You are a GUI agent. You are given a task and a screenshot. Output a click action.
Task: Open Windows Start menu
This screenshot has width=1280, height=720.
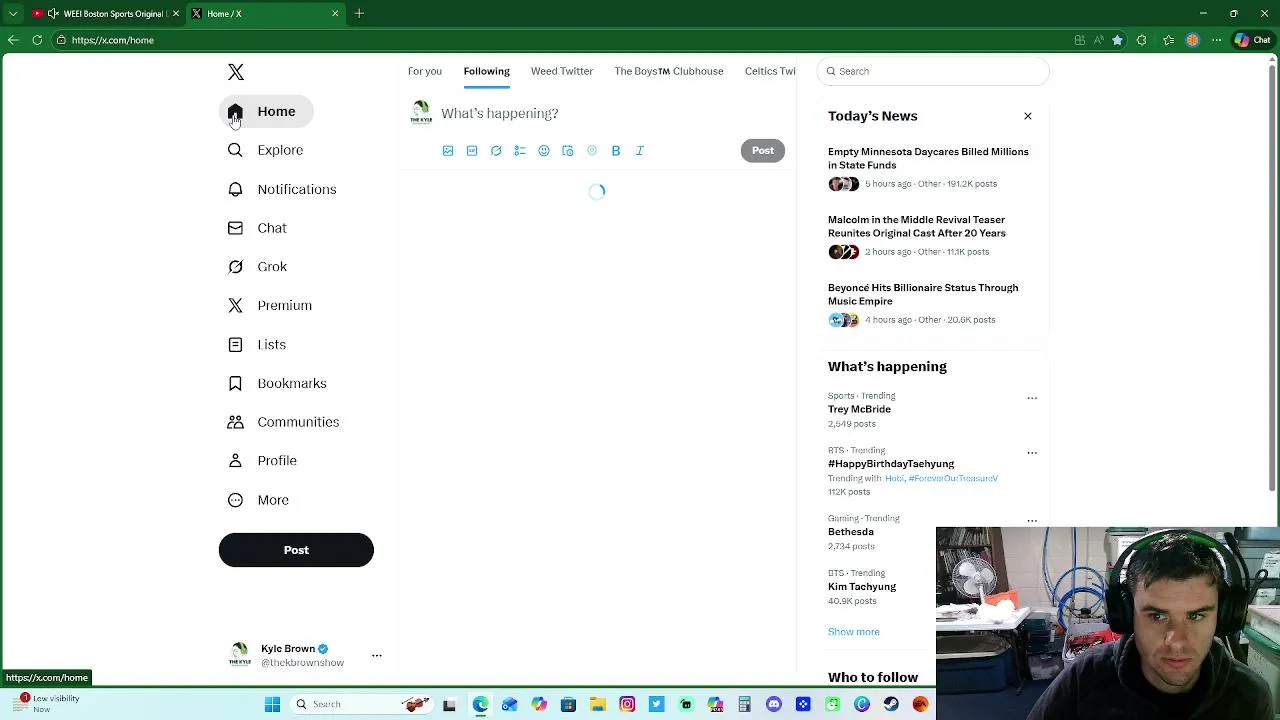(272, 704)
